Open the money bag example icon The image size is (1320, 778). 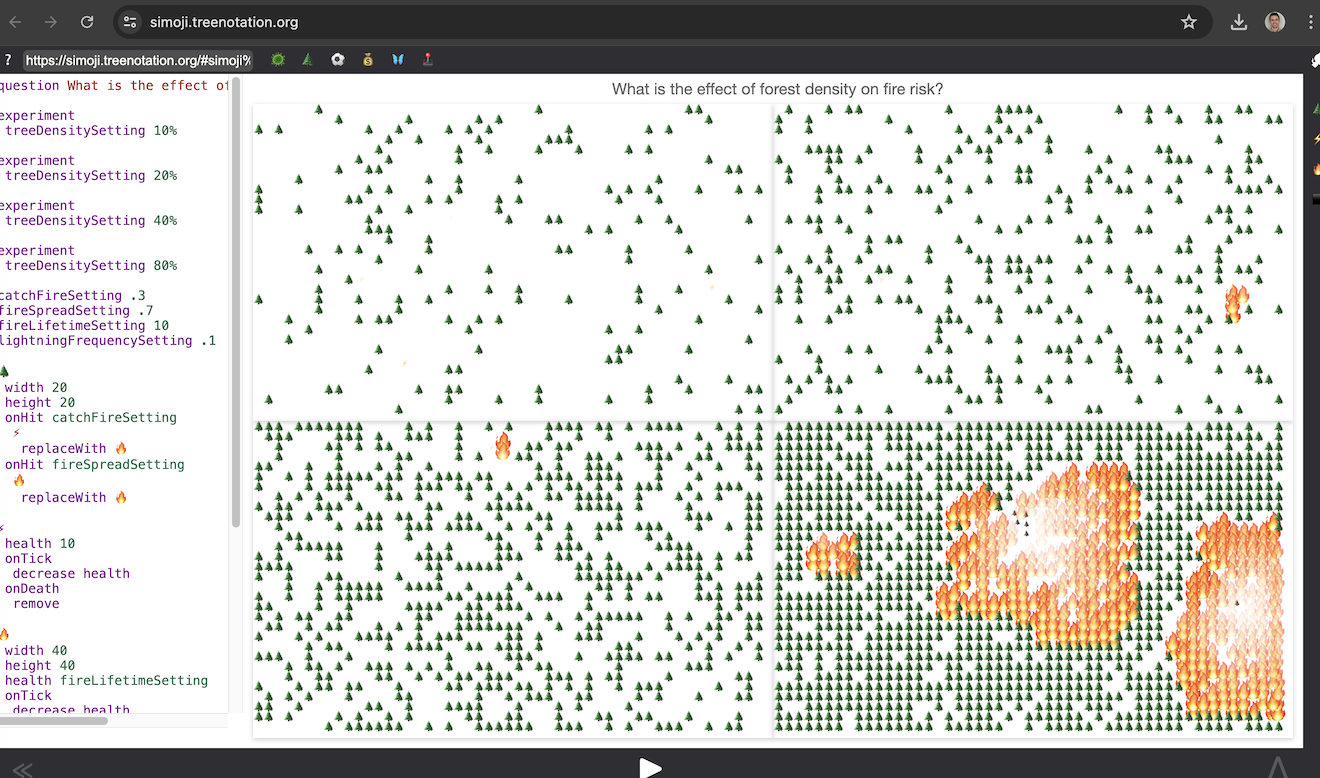point(368,60)
